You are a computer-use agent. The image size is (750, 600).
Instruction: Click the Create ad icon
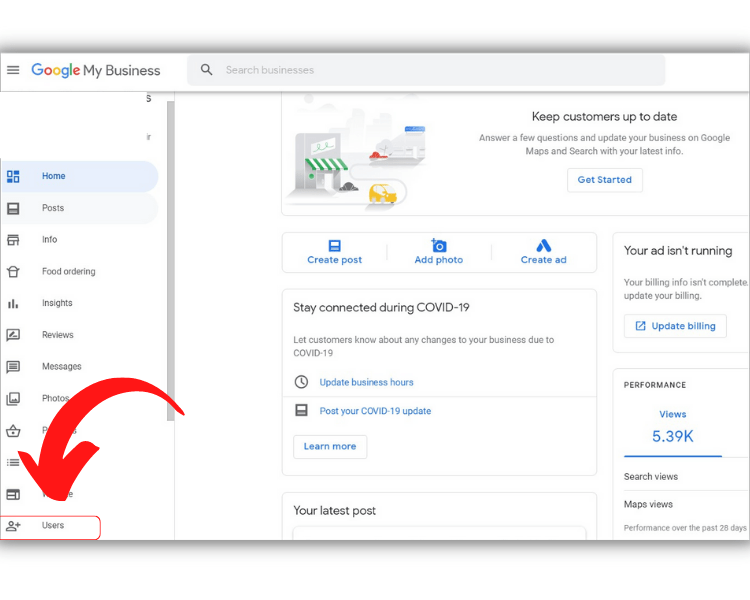point(543,245)
